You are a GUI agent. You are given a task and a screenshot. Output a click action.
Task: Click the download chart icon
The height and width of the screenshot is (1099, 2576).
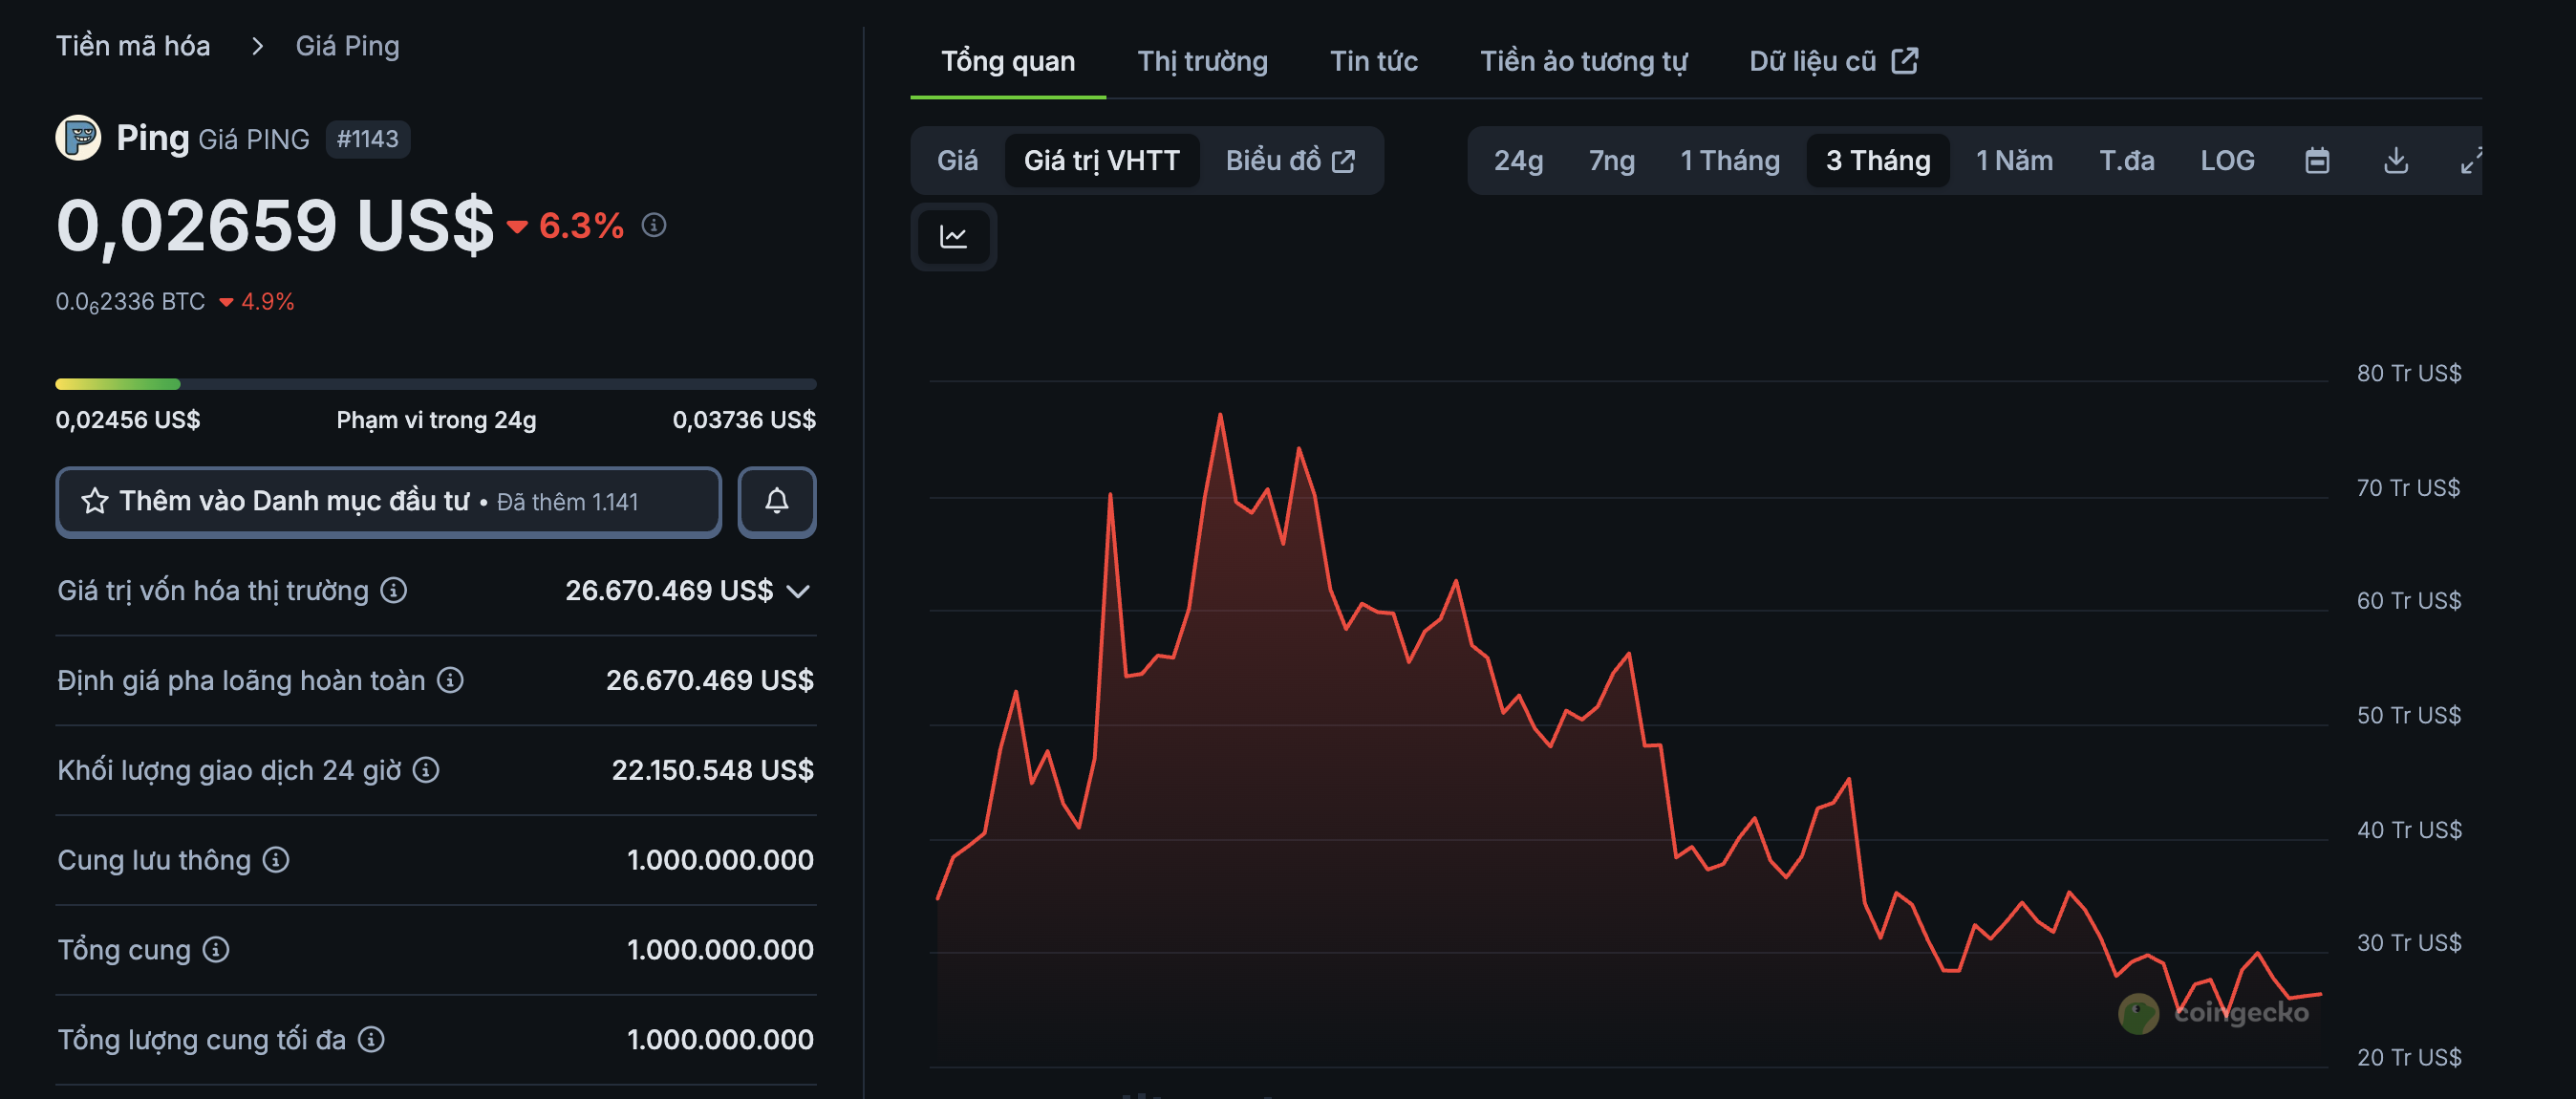pyautogui.click(x=2396, y=160)
